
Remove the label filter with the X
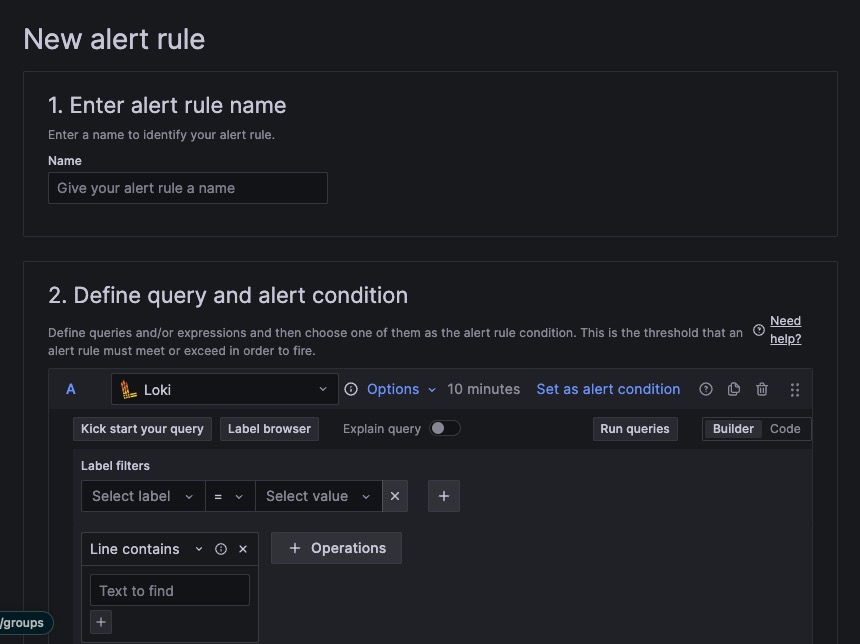click(x=395, y=496)
